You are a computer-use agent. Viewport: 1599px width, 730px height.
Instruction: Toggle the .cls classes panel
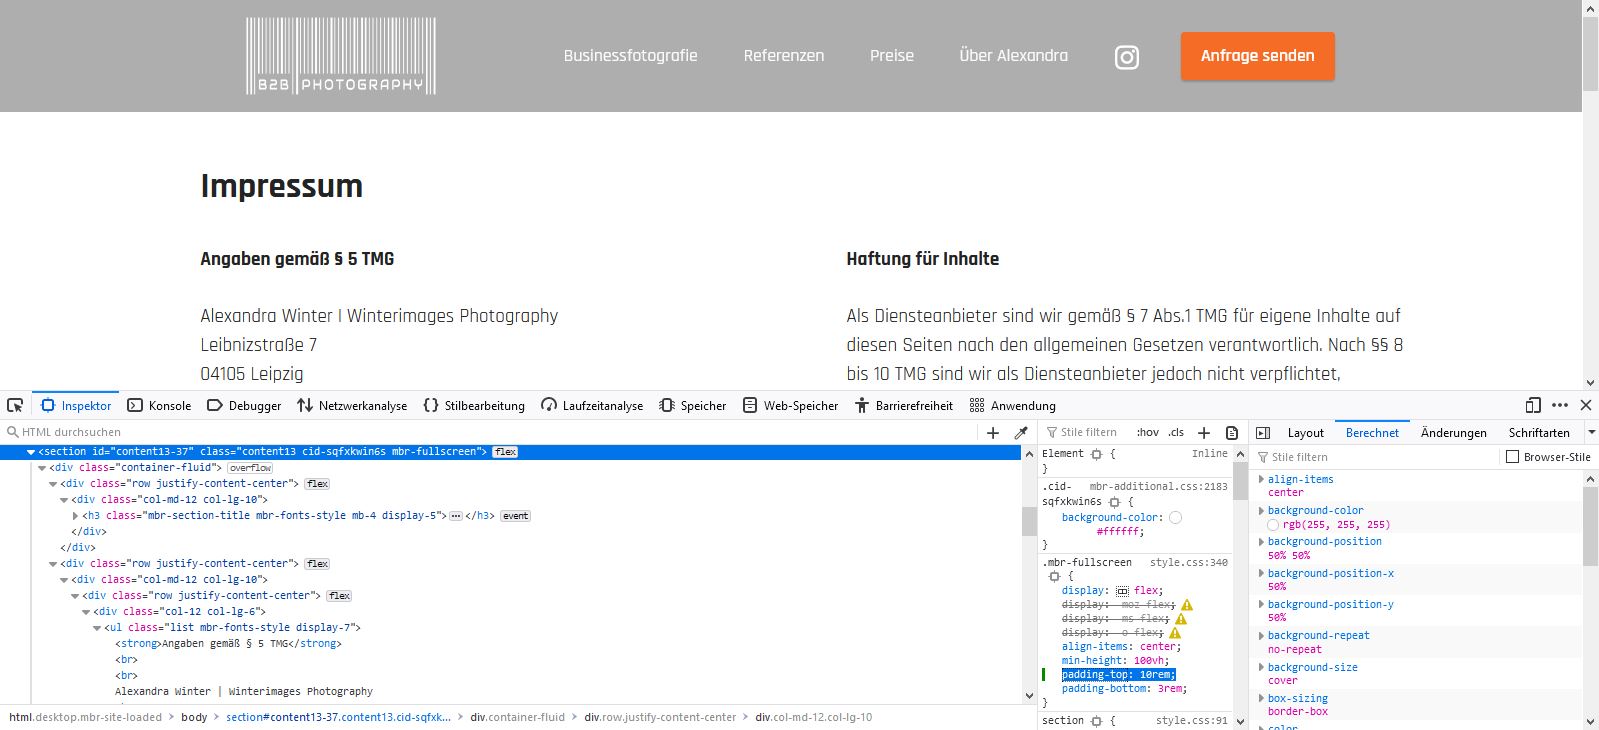(x=1176, y=433)
